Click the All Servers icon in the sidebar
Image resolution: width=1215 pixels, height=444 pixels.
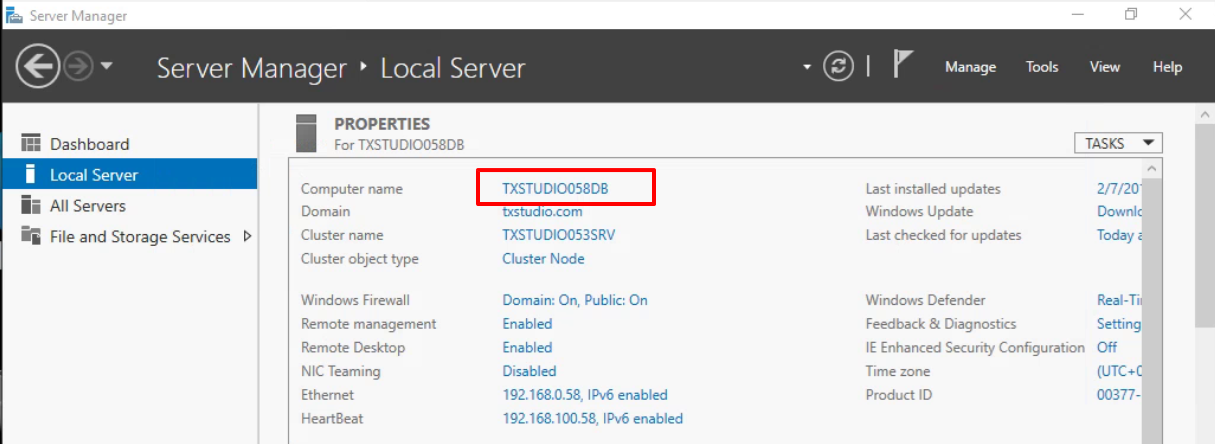pos(31,205)
